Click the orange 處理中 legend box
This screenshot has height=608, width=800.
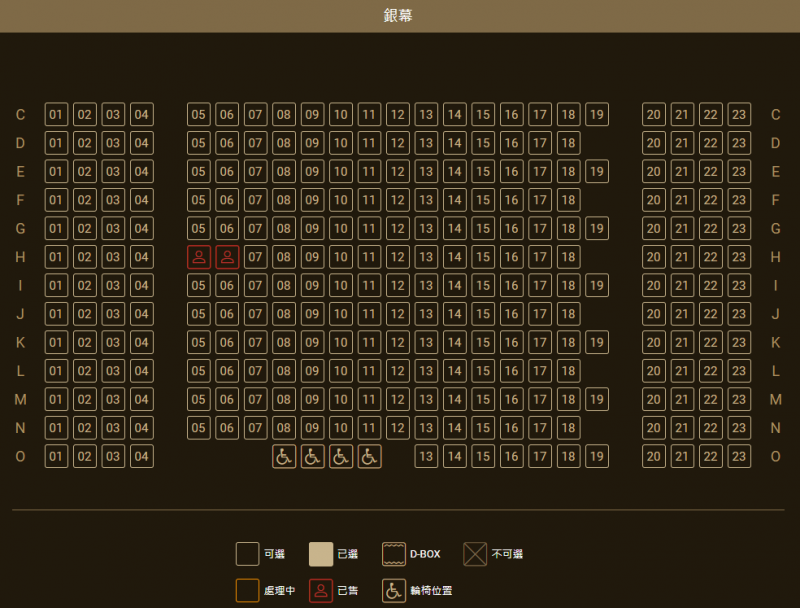pyautogui.click(x=247, y=590)
